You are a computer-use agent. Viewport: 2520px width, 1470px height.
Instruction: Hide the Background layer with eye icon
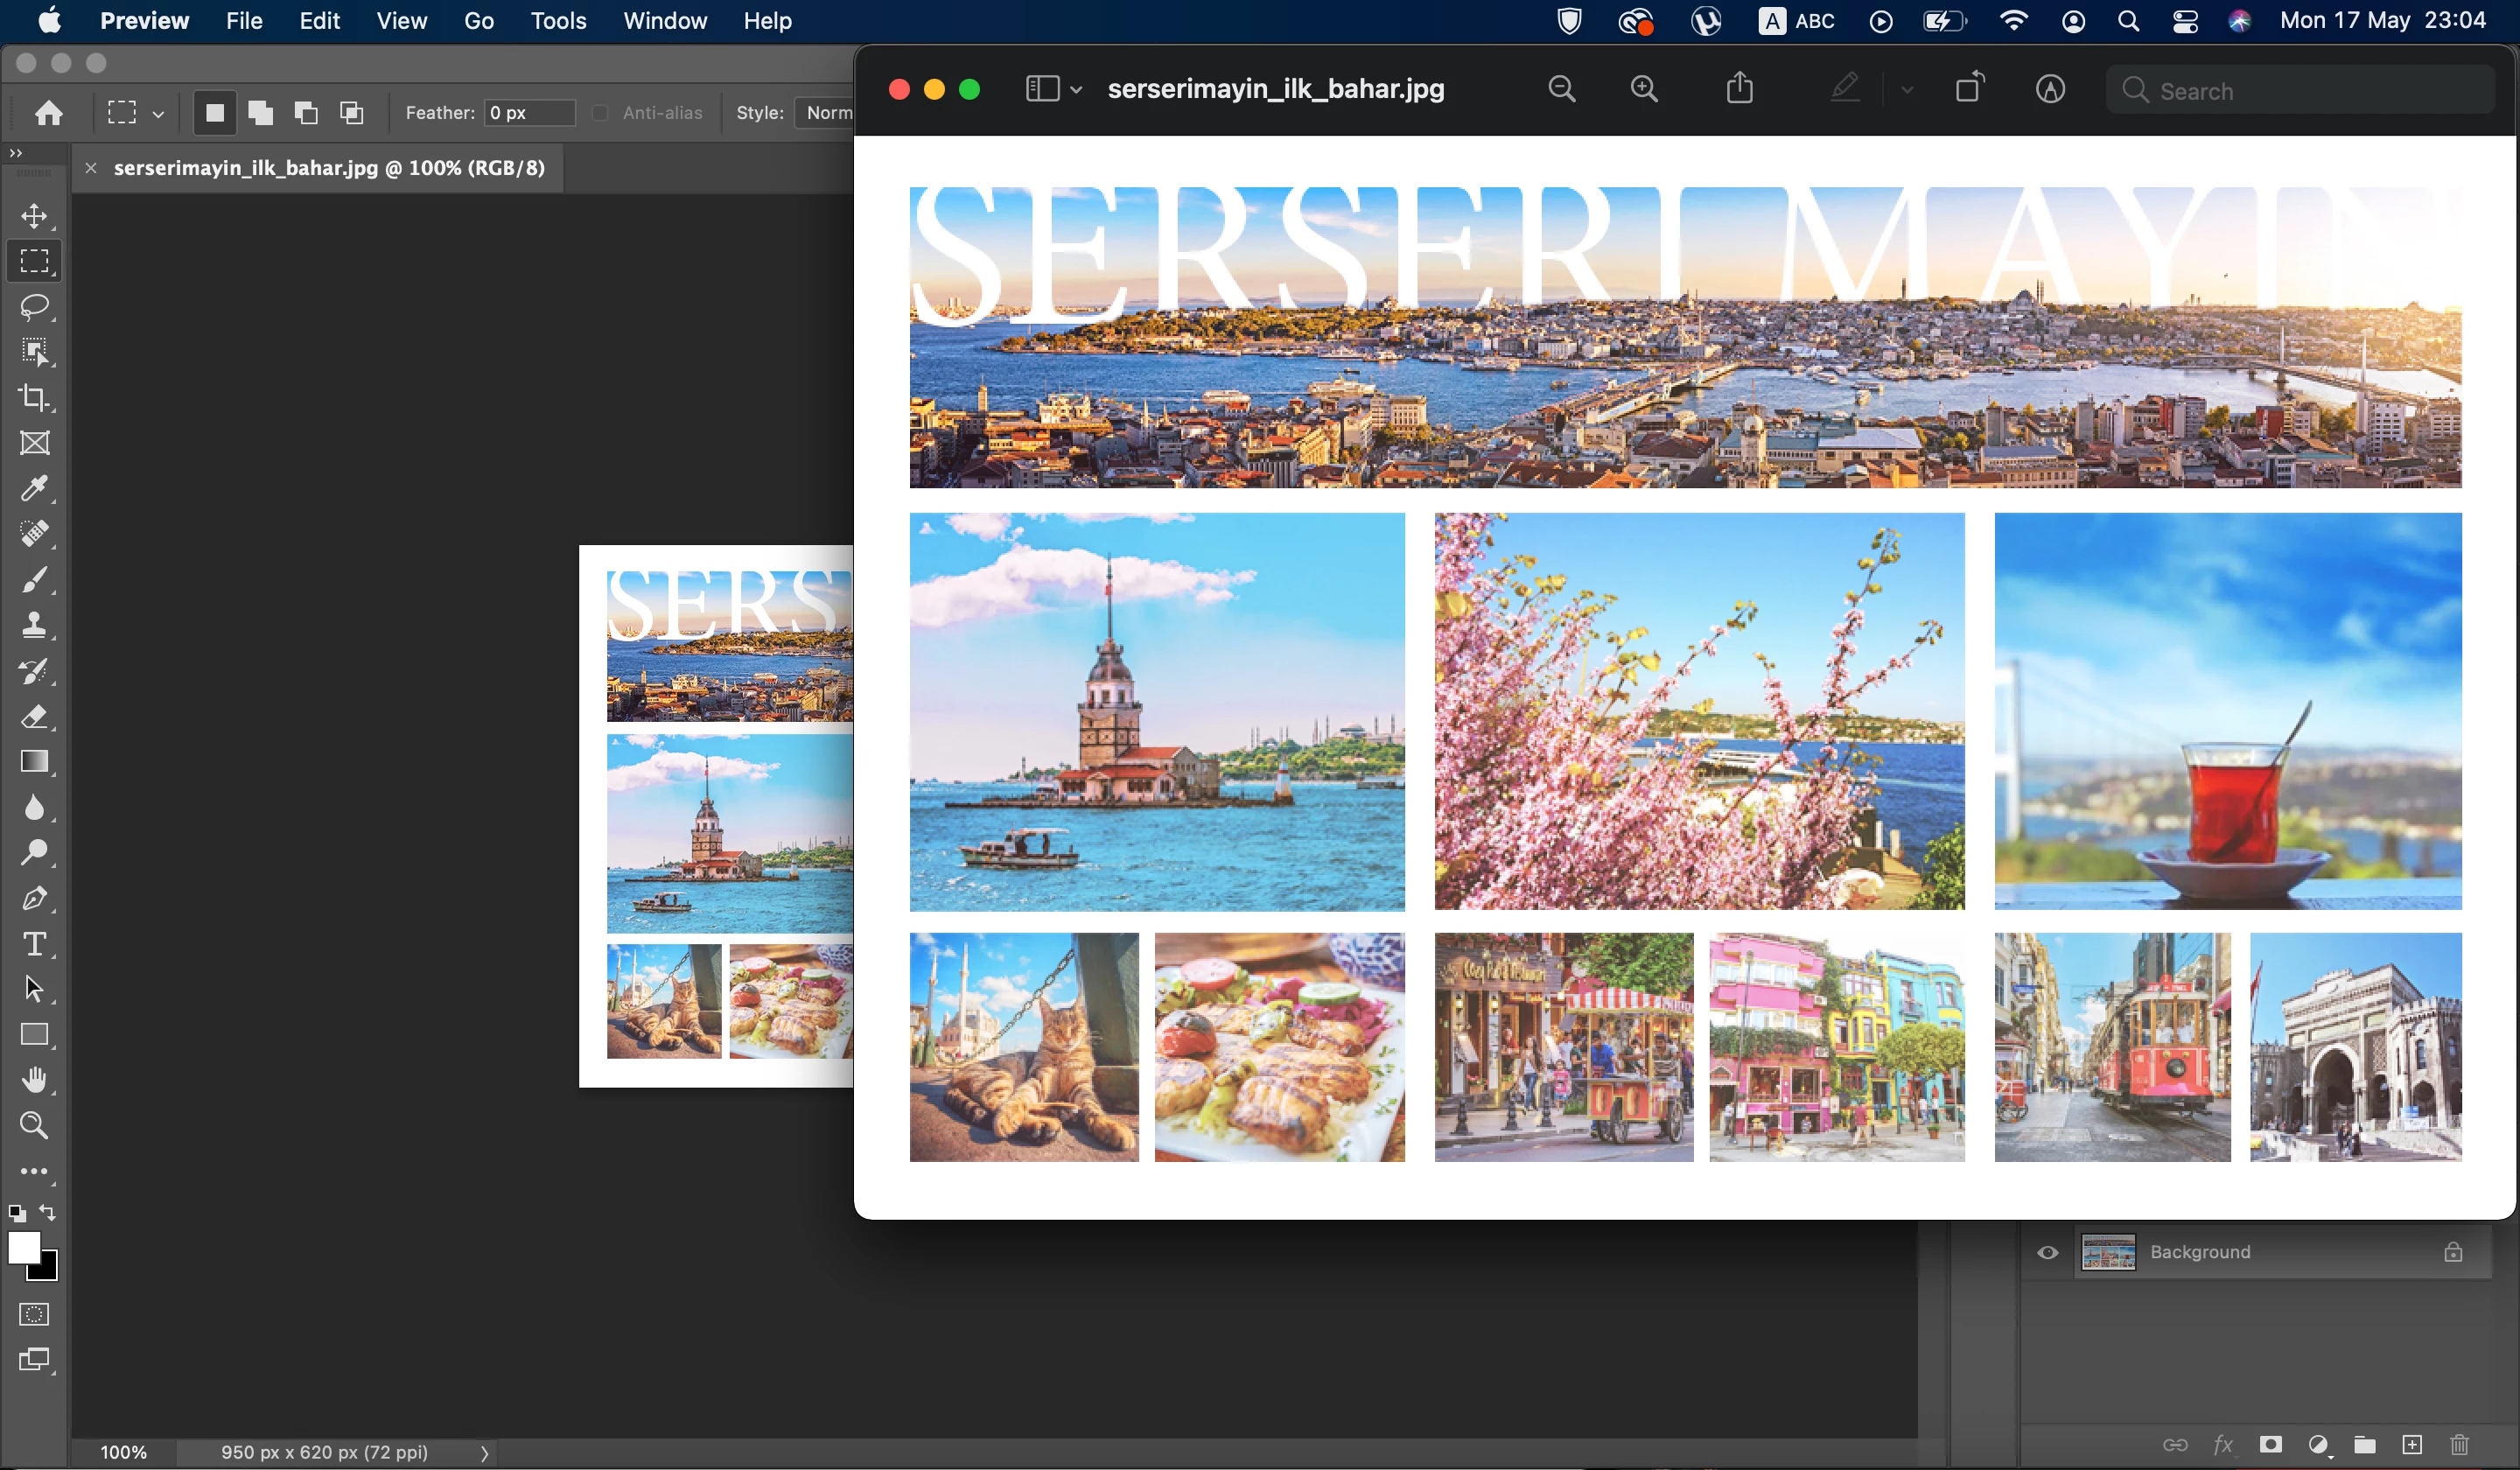(x=2048, y=1253)
